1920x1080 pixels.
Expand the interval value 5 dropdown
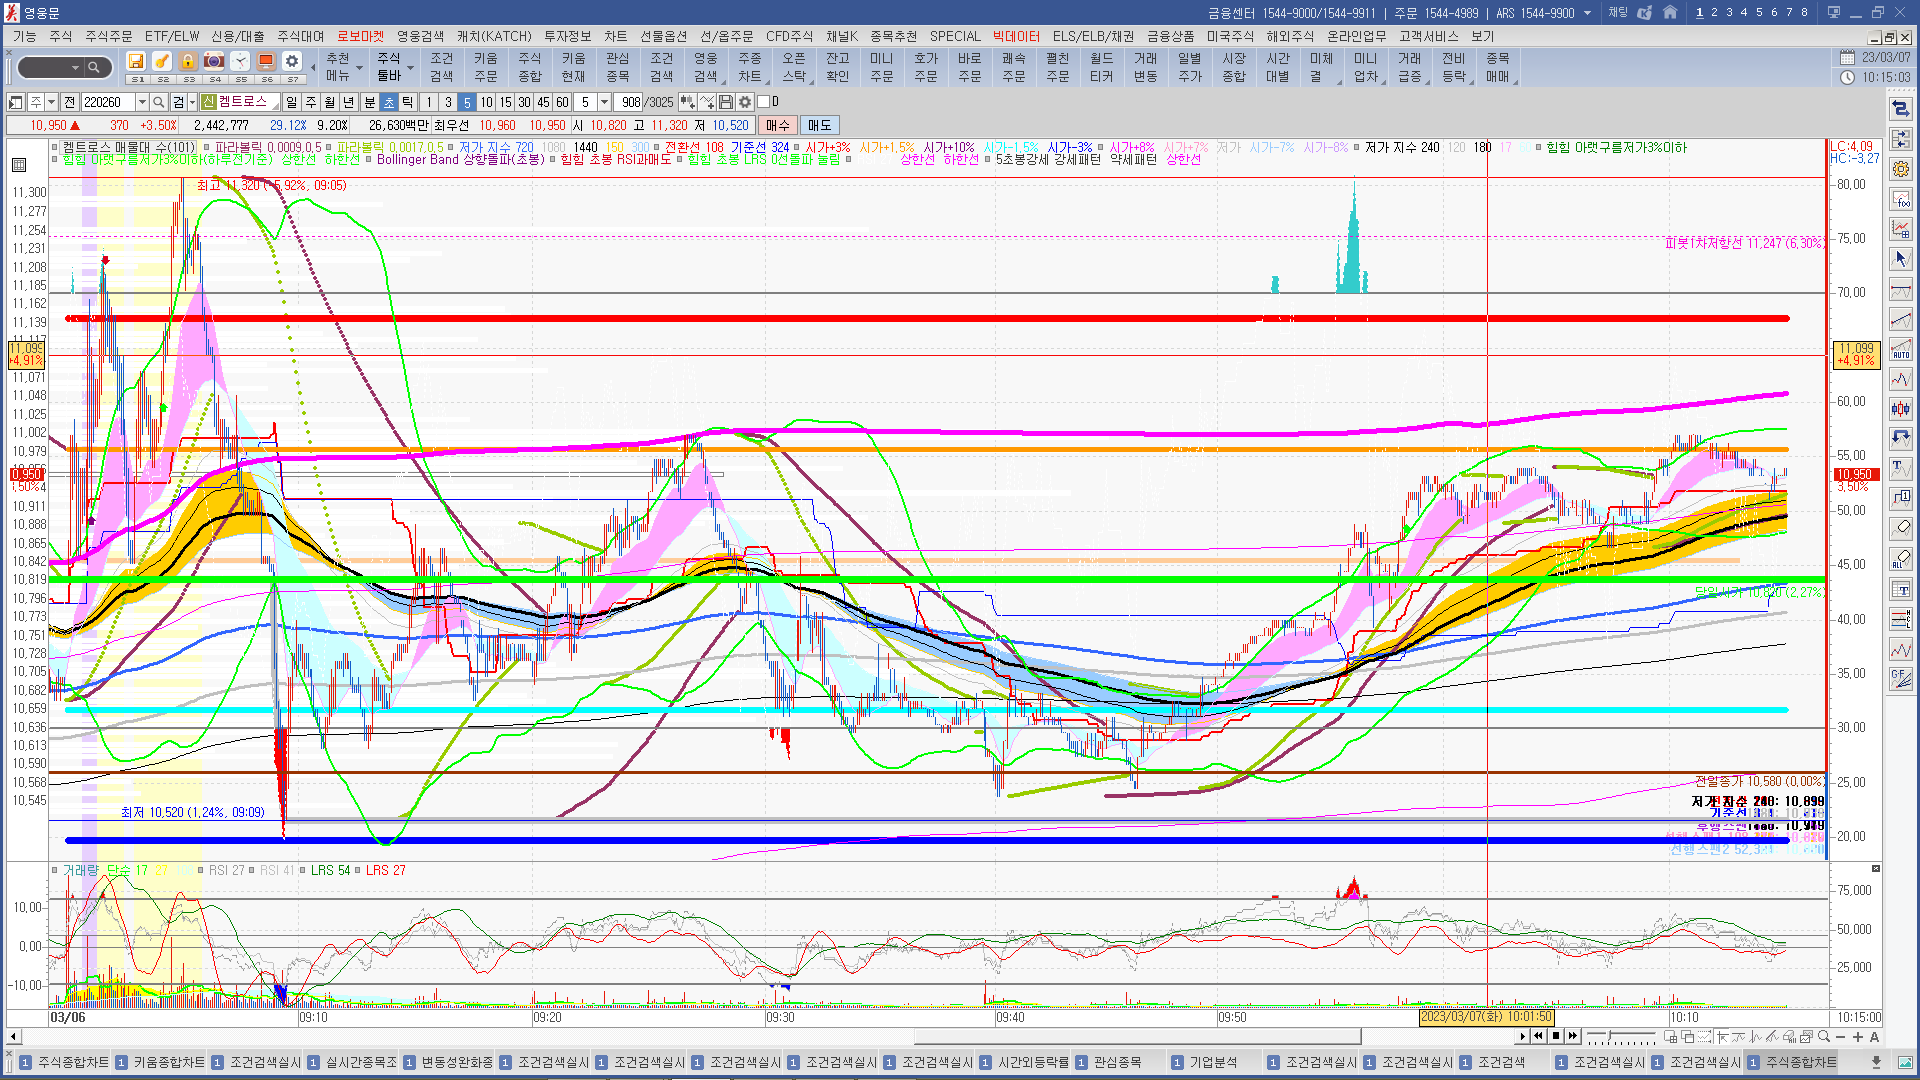pyautogui.click(x=604, y=102)
